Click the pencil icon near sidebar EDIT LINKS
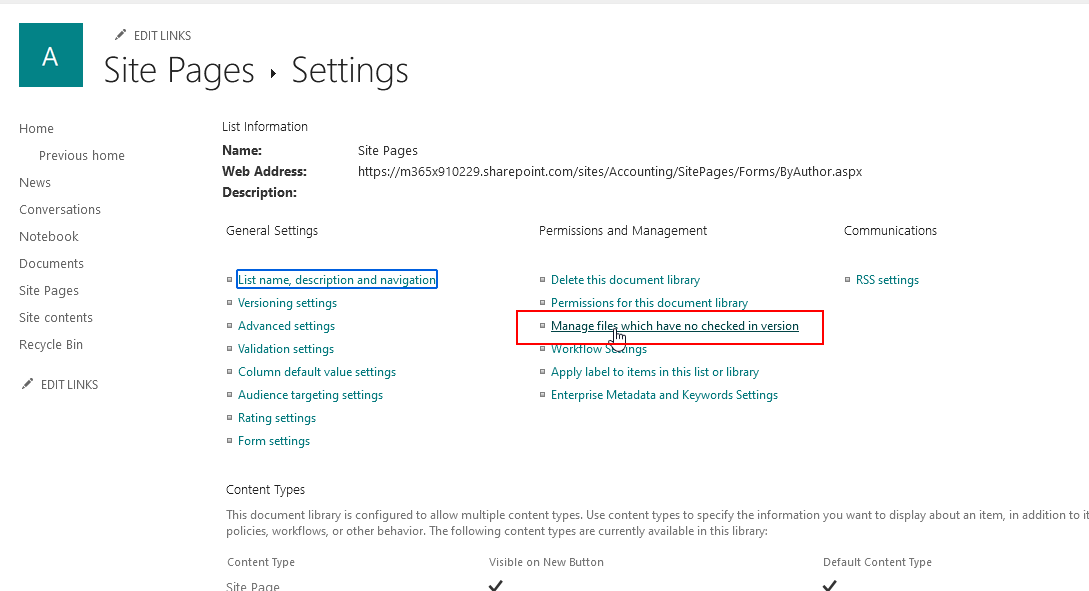The image size is (1089, 591). click(x=28, y=384)
